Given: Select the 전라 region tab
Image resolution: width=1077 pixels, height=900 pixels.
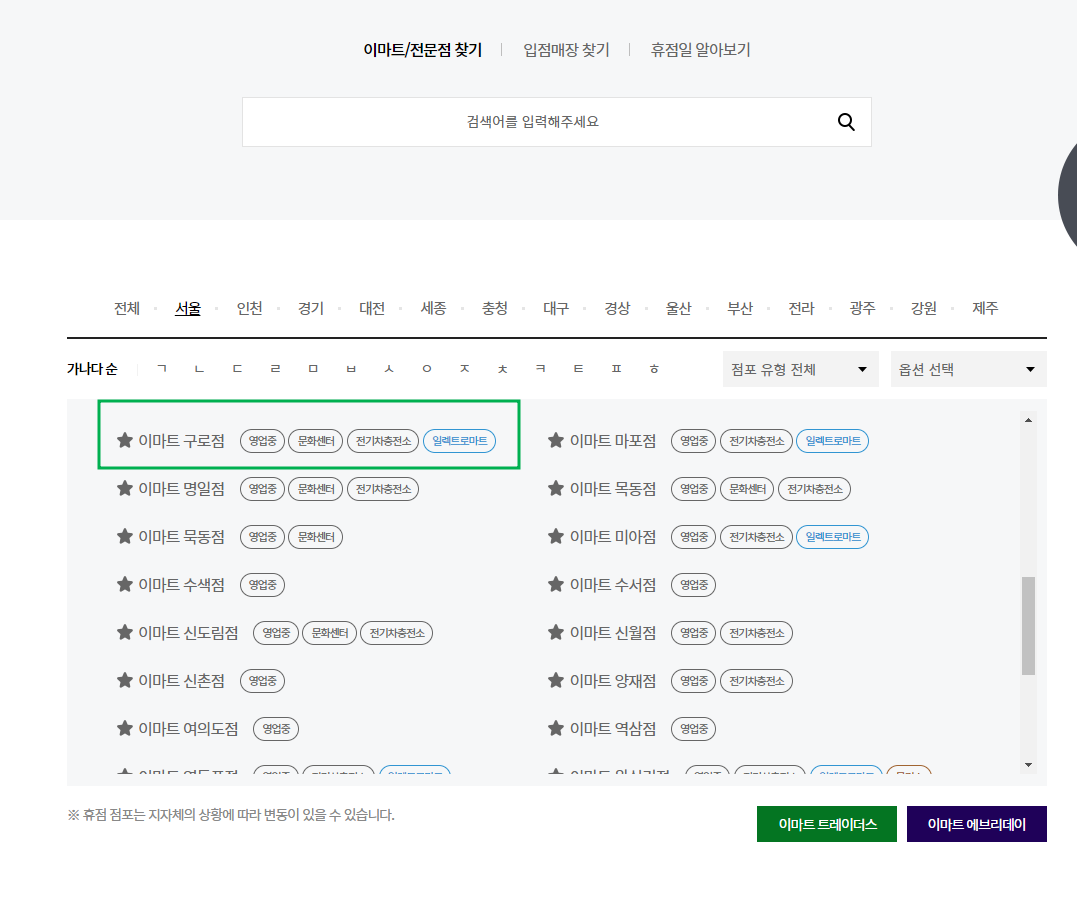Looking at the screenshot, I should click(801, 308).
